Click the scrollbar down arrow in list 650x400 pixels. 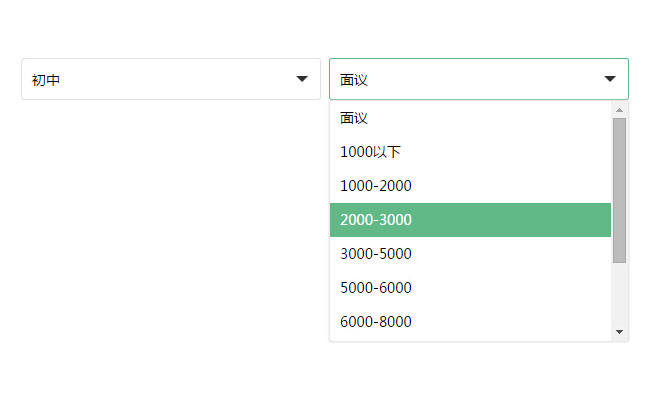[619, 332]
